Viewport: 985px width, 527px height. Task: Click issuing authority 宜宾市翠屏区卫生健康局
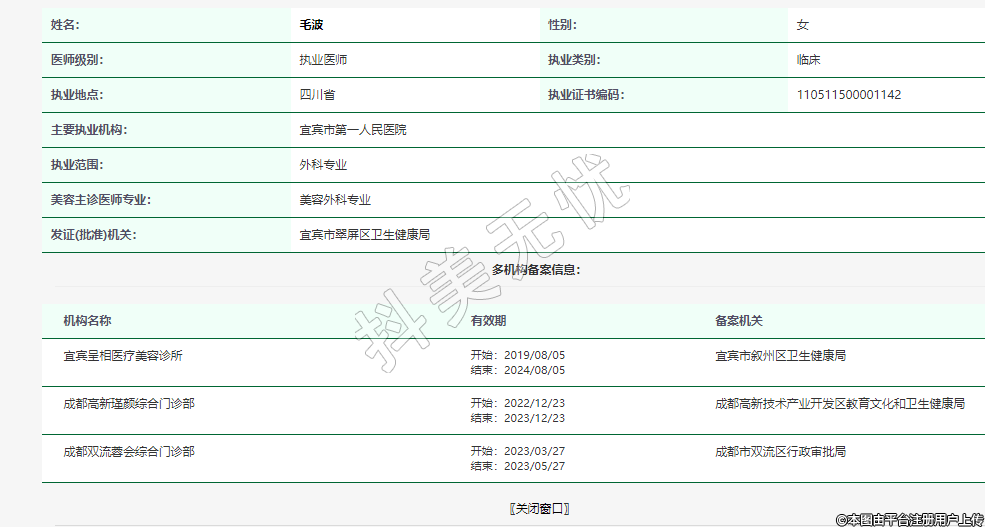tap(365, 235)
